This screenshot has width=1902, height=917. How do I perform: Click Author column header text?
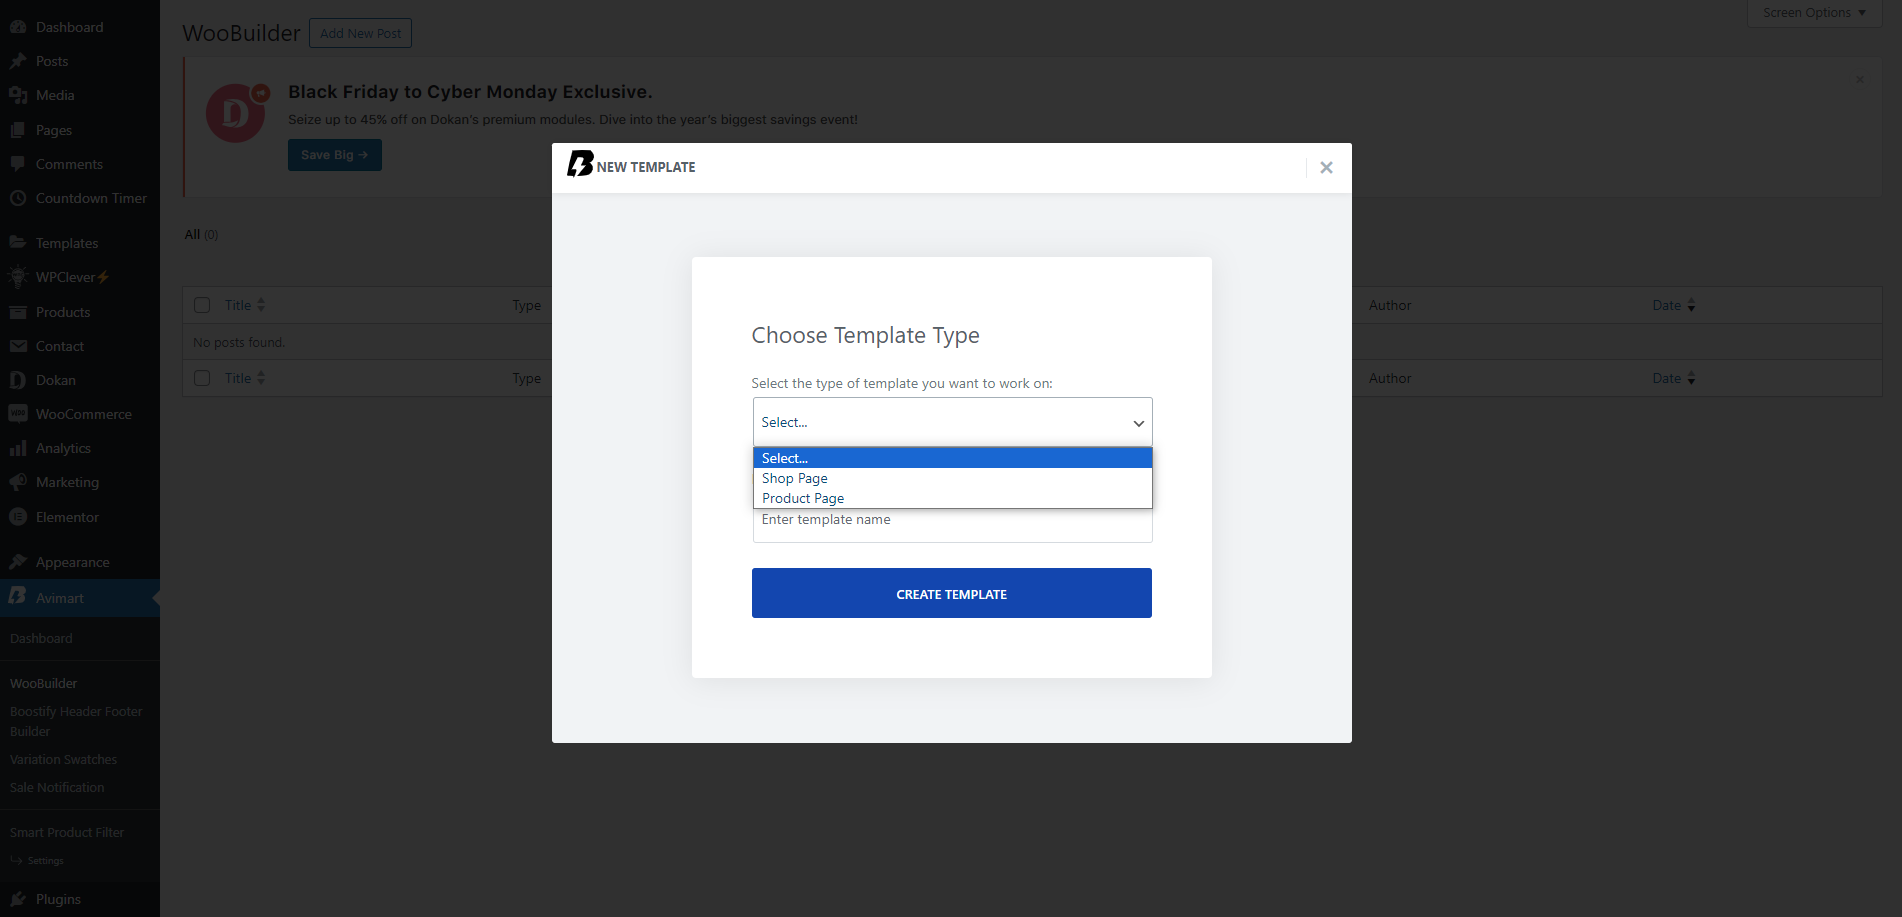1390,305
